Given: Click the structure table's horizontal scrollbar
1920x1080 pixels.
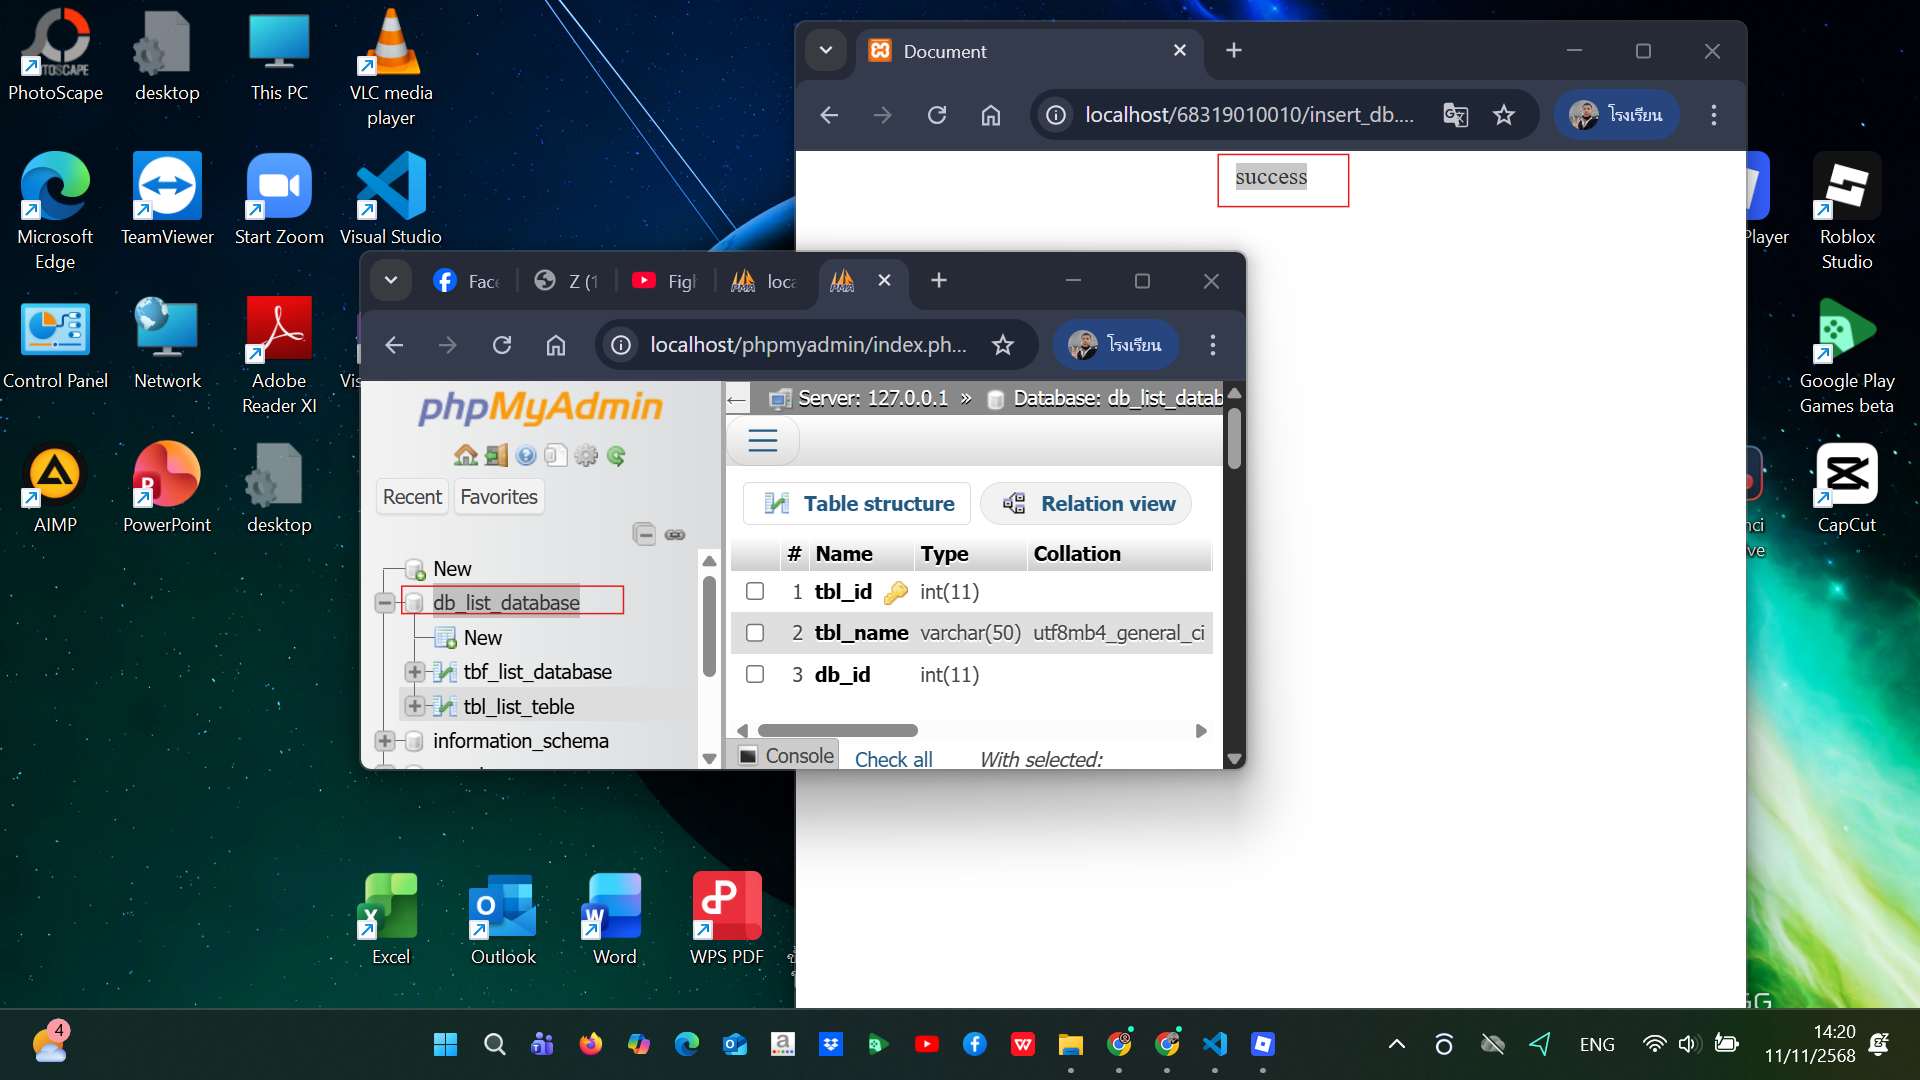Looking at the screenshot, I should (x=837, y=731).
